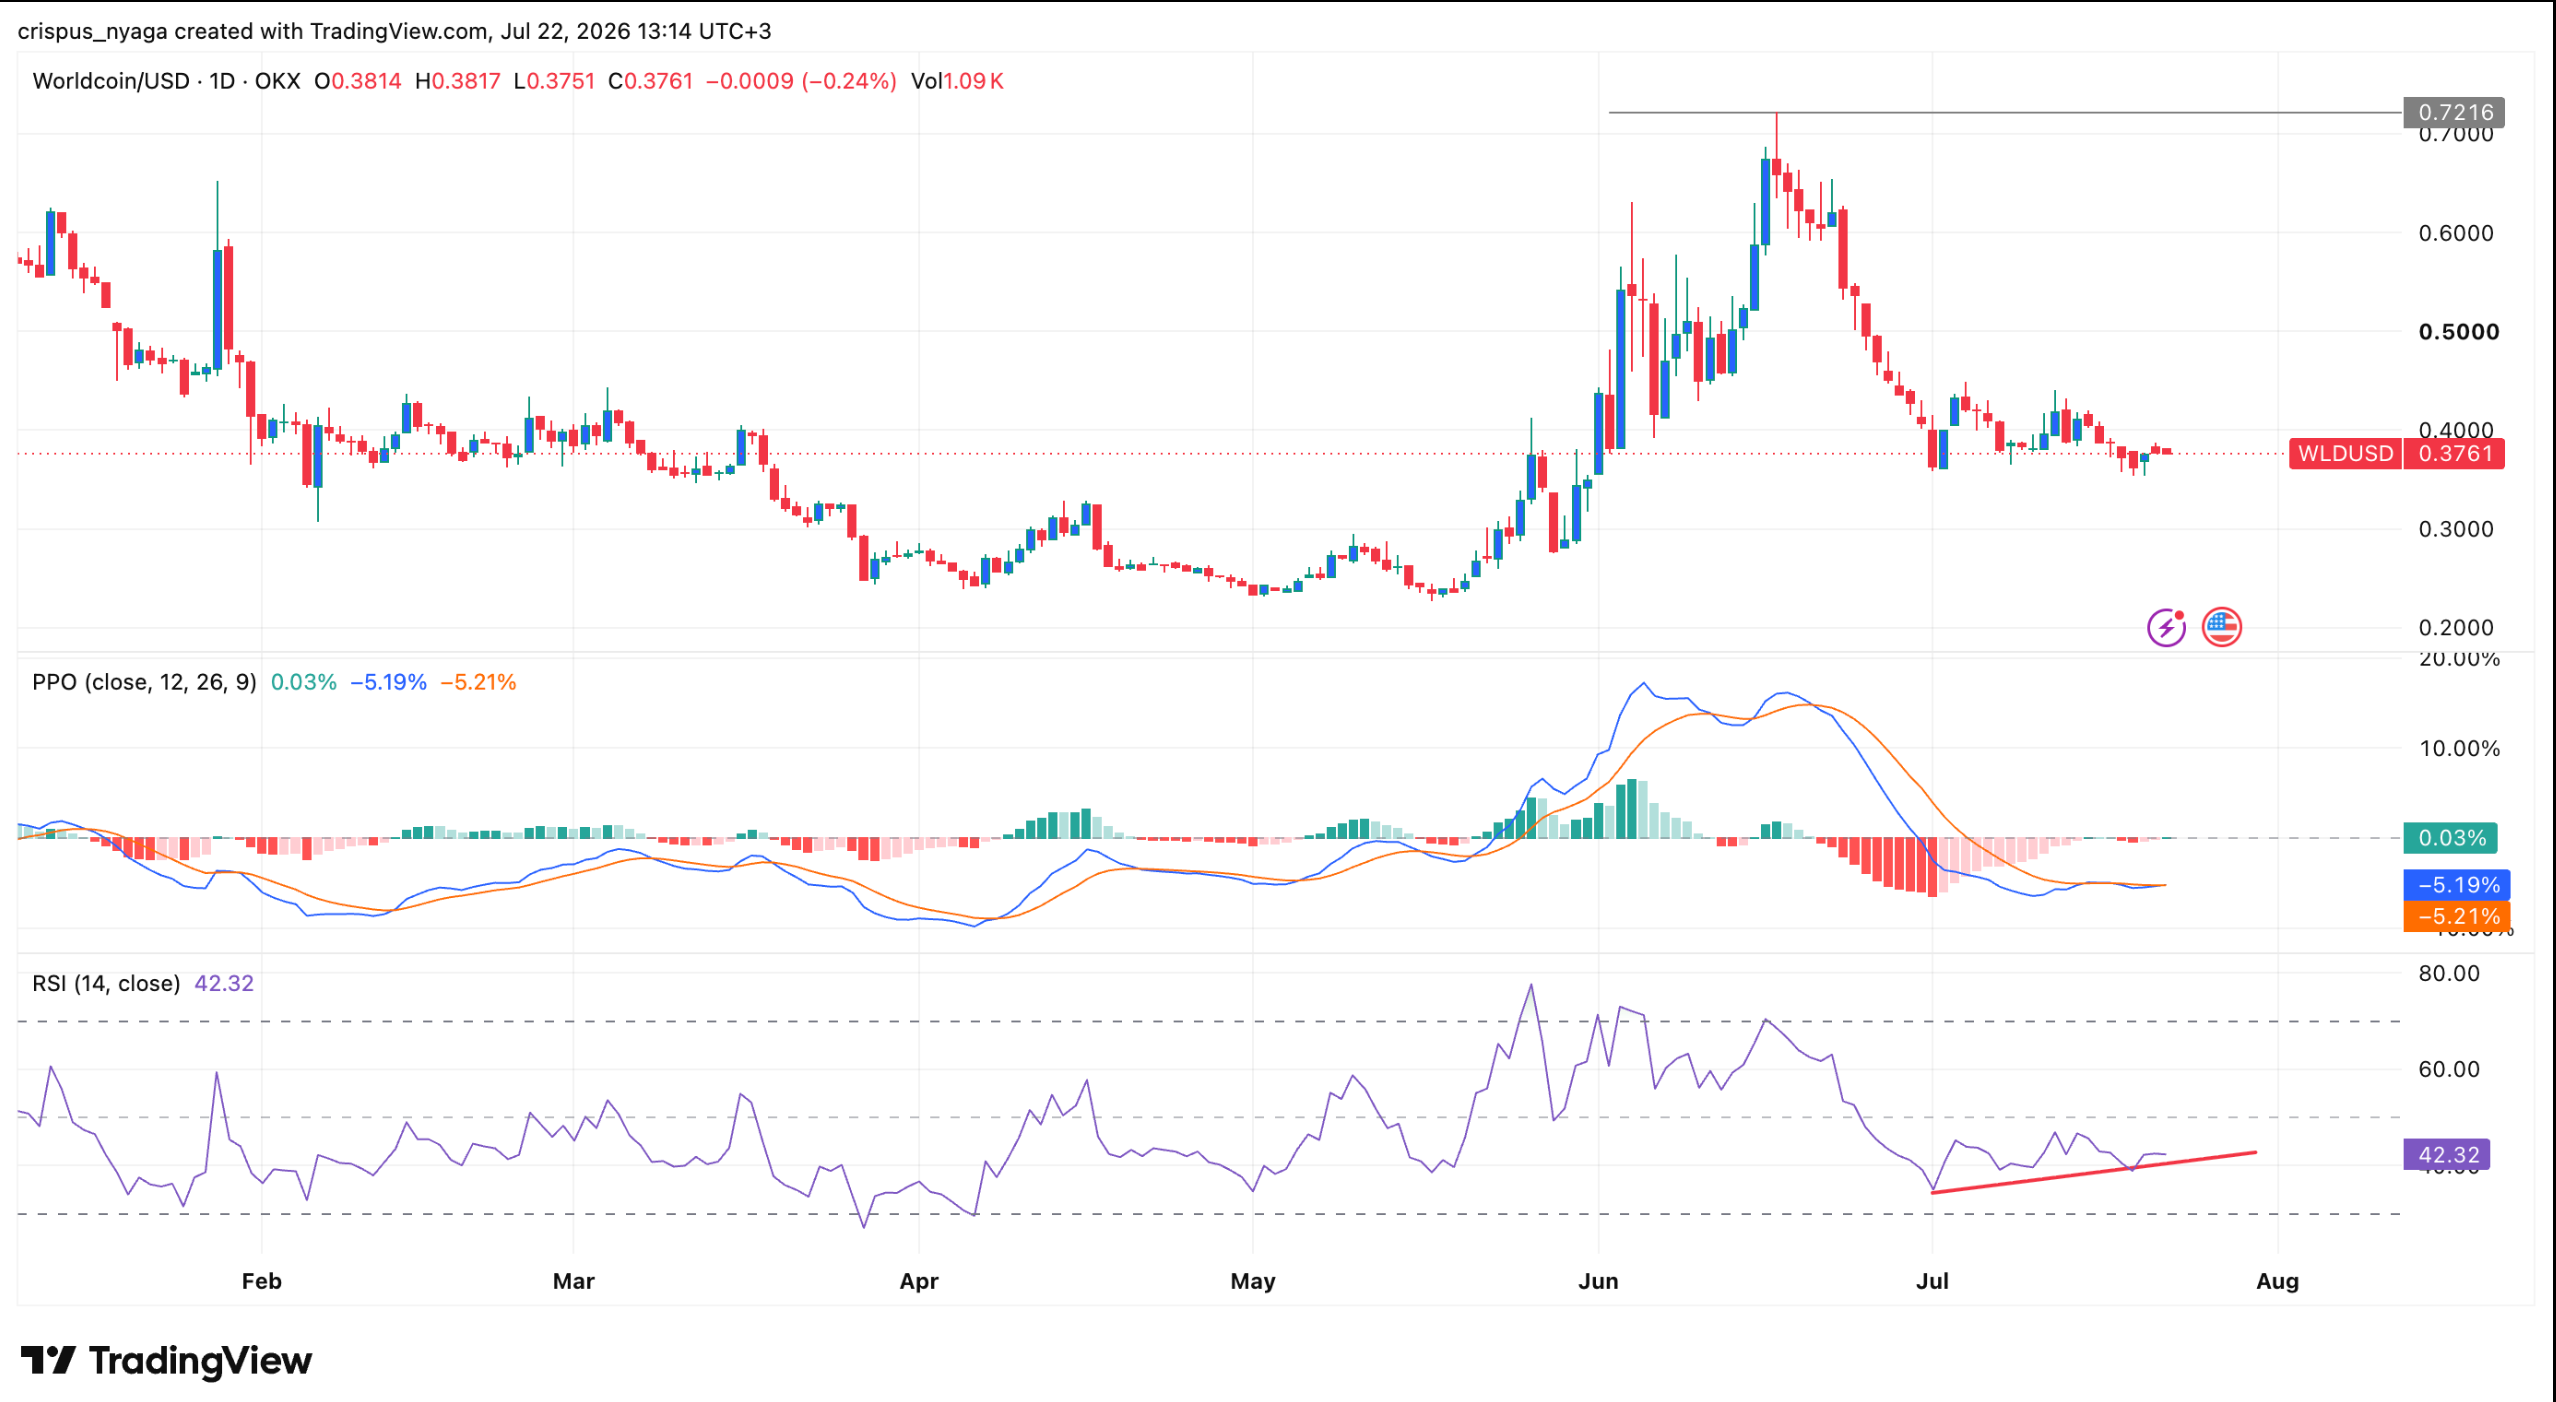Click the bold 0.5000 price axis label
Screen dimensions: 2556x1402
pyautogui.click(x=2458, y=332)
